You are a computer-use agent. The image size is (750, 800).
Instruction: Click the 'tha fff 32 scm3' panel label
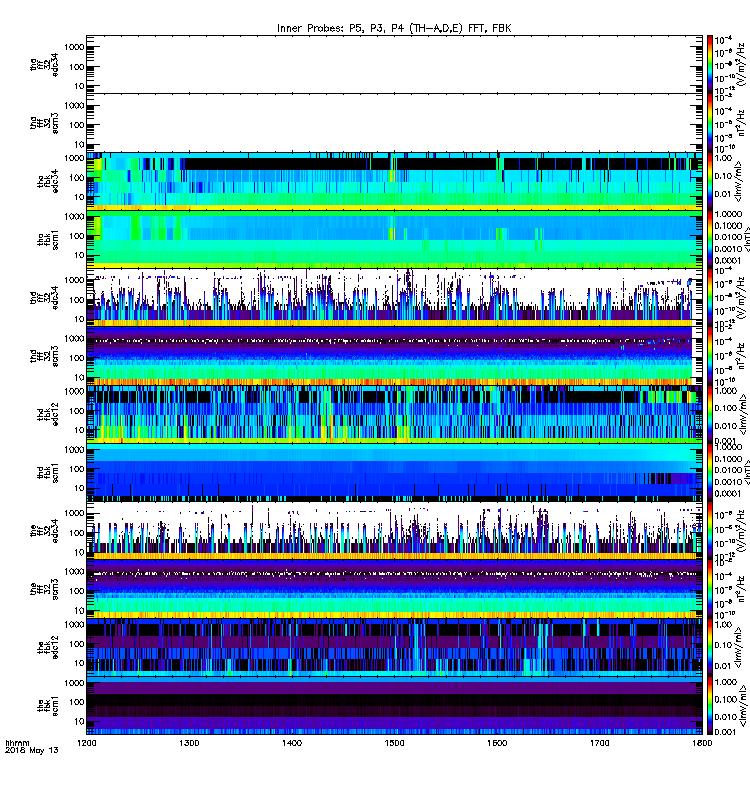pos(44,123)
